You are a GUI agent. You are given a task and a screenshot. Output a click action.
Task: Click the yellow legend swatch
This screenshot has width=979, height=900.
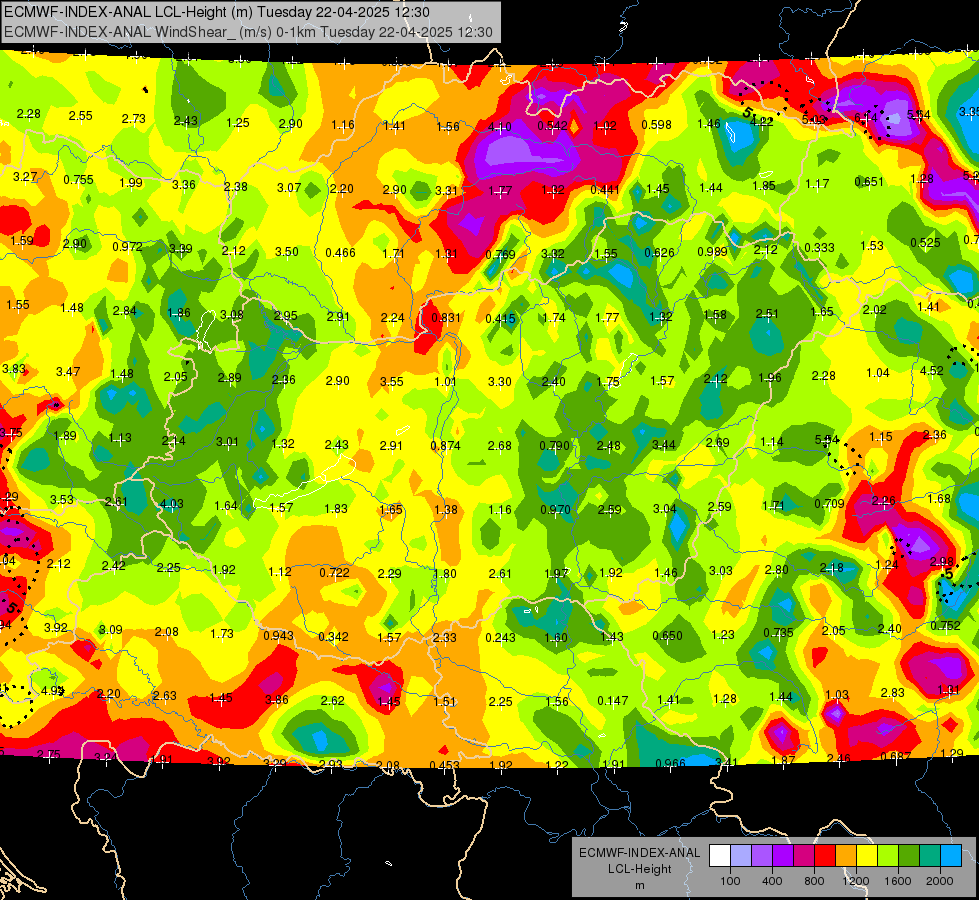(x=867, y=856)
